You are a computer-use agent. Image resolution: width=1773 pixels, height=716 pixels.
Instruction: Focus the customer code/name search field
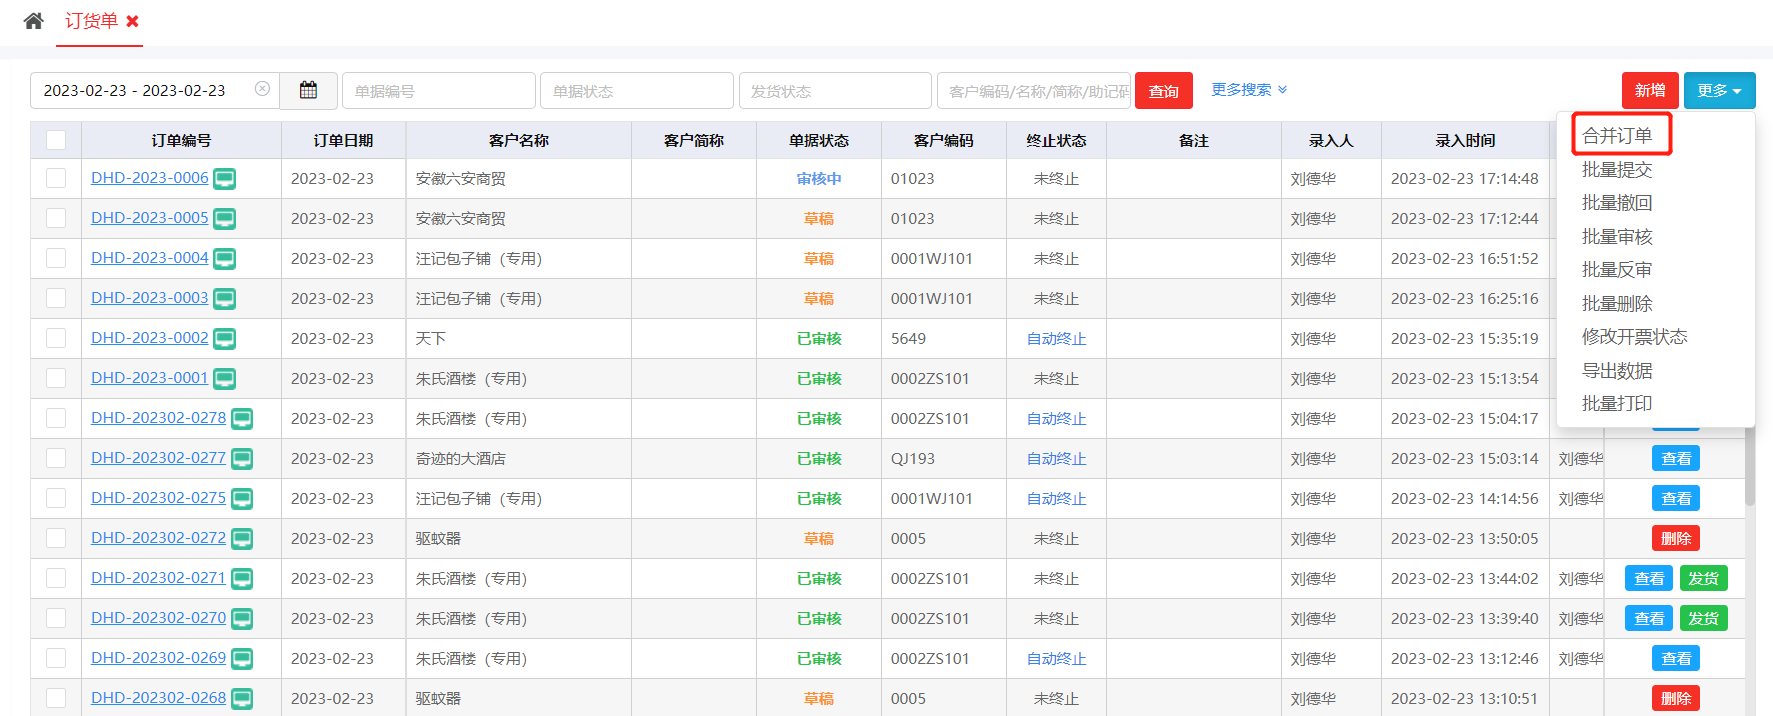tap(1033, 90)
